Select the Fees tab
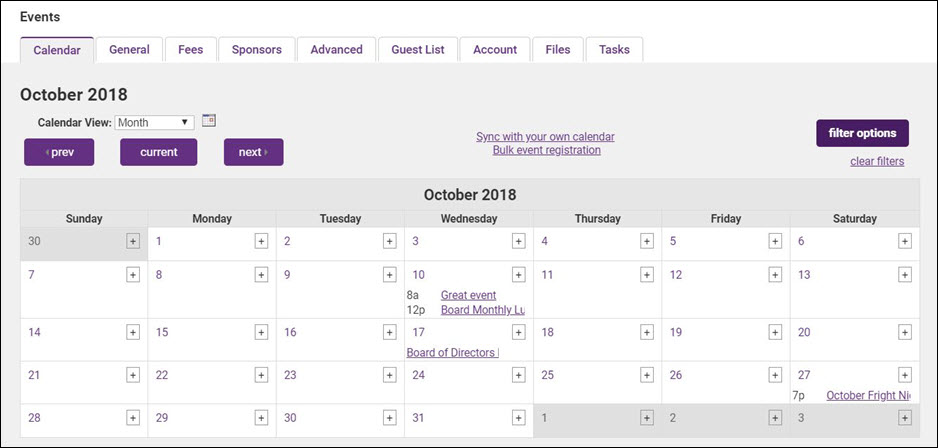The image size is (938, 448). pos(190,50)
